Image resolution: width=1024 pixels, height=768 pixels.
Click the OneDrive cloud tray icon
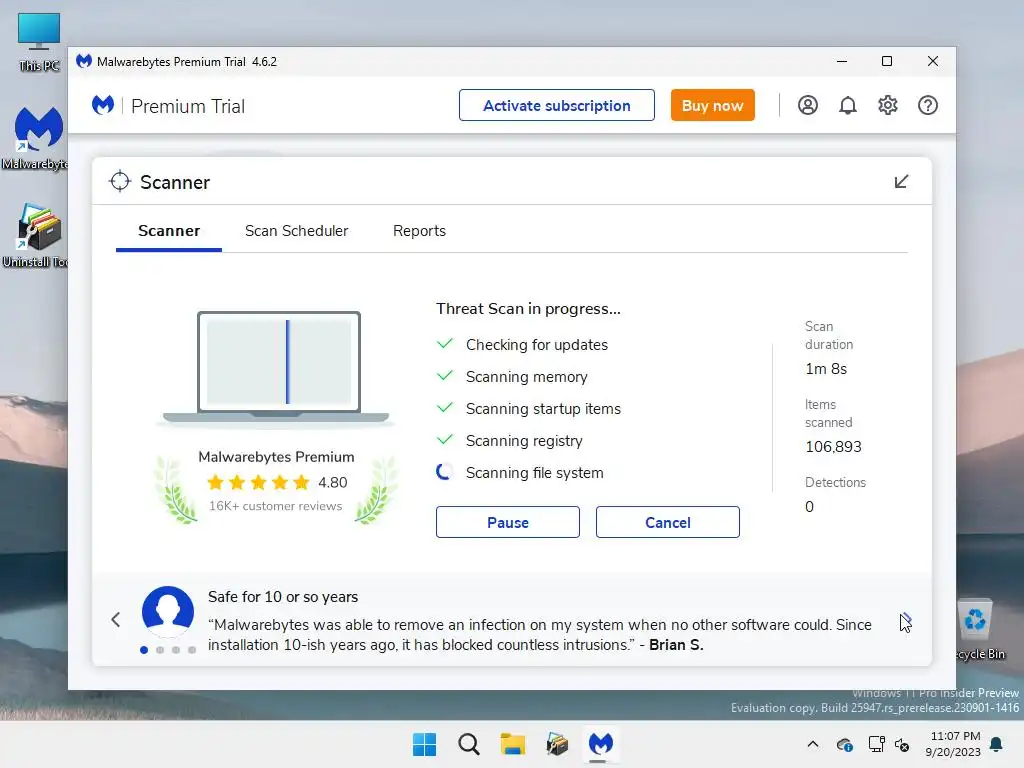(844, 744)
